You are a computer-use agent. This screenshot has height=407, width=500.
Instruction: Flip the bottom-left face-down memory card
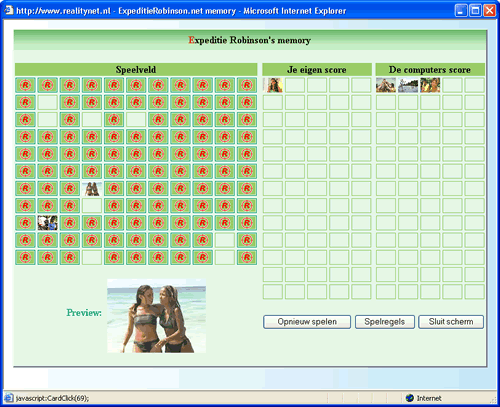(25, 257)
